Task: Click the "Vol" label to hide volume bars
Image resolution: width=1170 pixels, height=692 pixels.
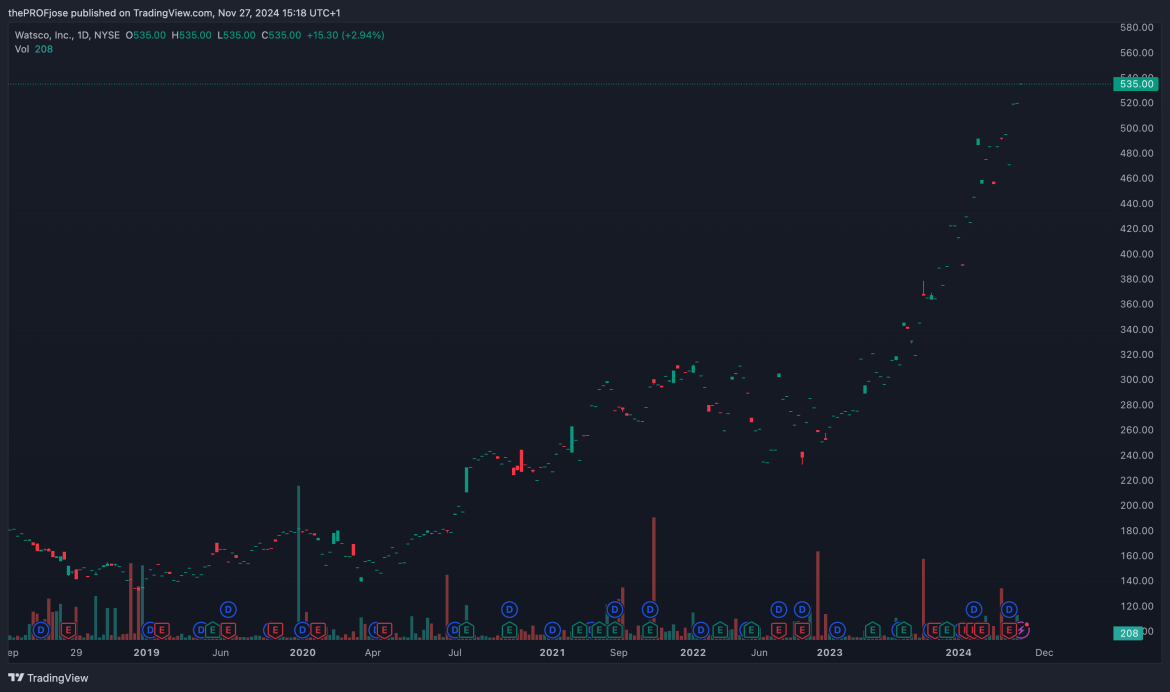Action: pos(22,48)
